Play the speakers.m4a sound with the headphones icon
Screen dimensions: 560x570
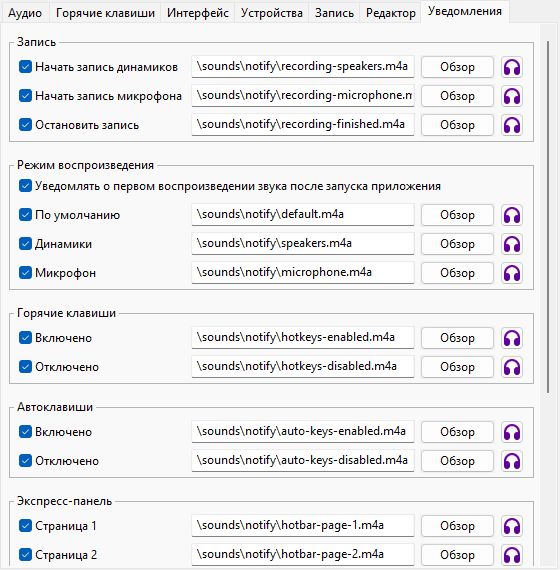point(512,244)
